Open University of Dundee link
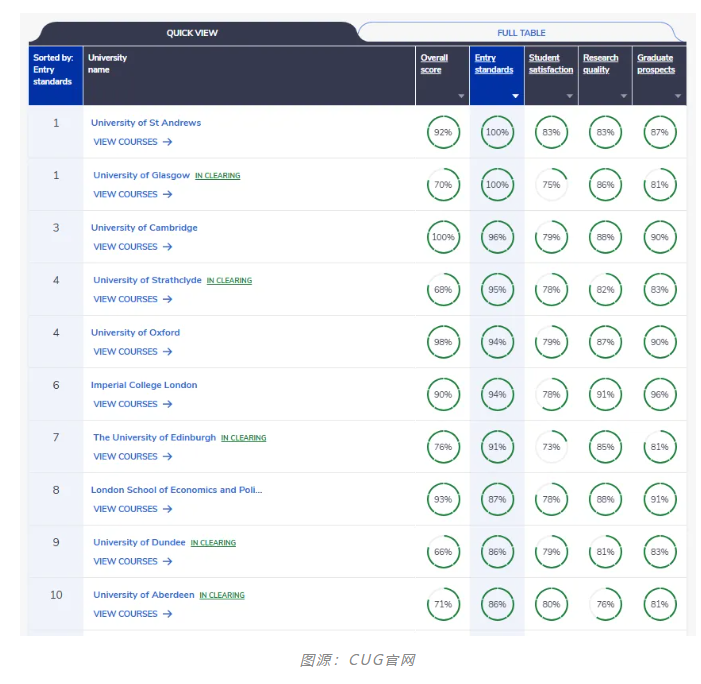 tap(139, 542)
